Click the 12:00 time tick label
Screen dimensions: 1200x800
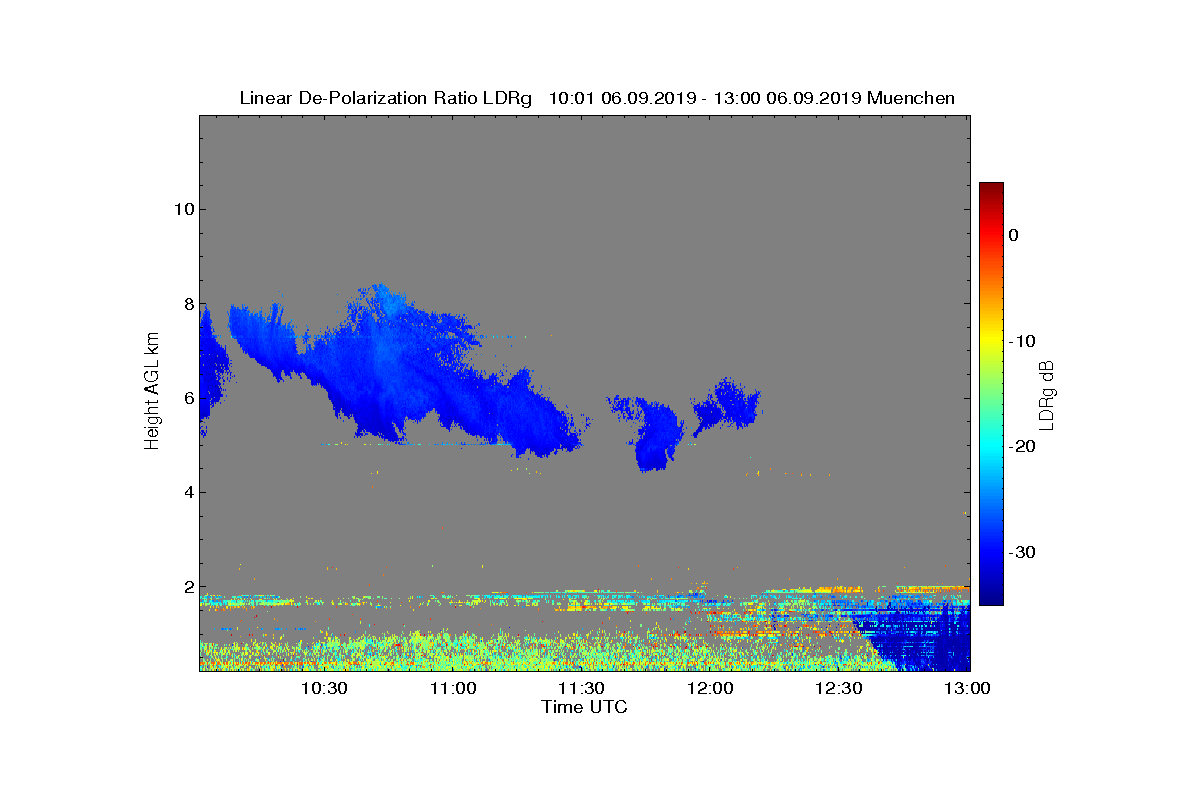click(x=710, y=688)
